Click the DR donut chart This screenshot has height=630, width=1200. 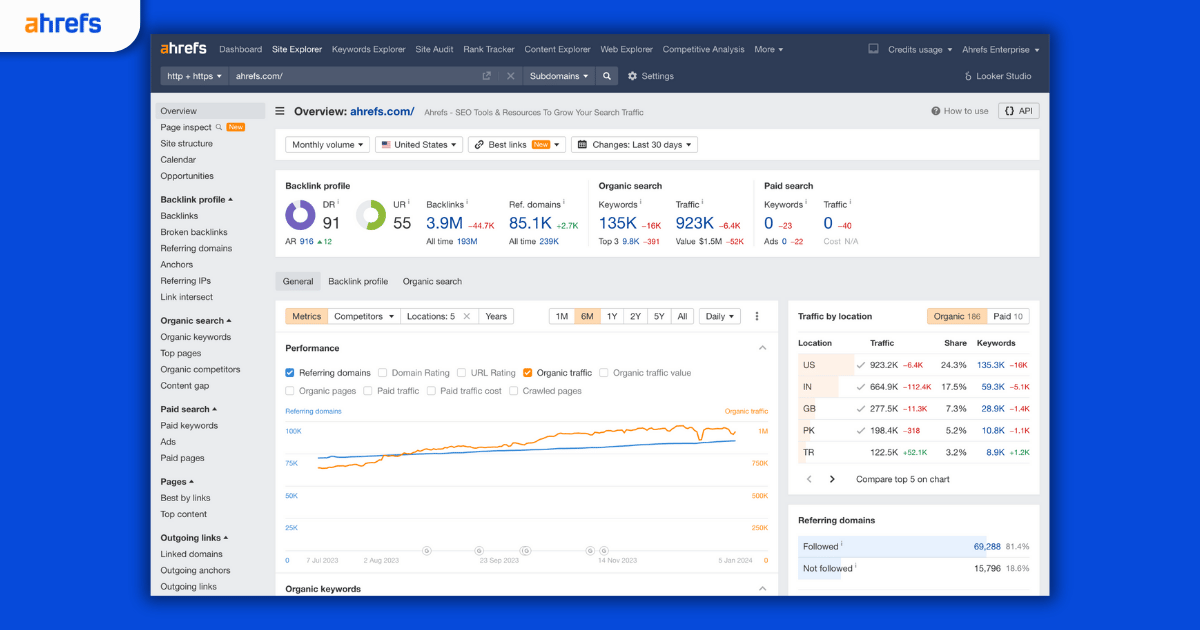pyautogui.click(x=300, y=215)
